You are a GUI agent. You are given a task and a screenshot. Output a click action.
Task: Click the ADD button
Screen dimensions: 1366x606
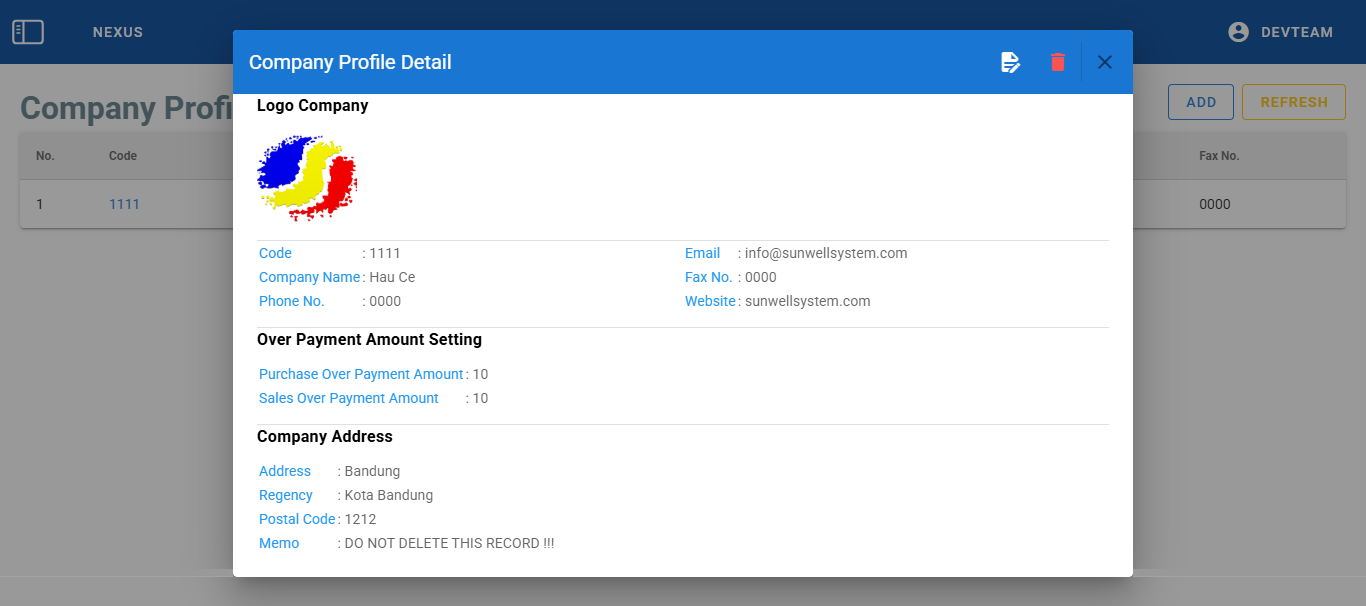[1200, 102]
